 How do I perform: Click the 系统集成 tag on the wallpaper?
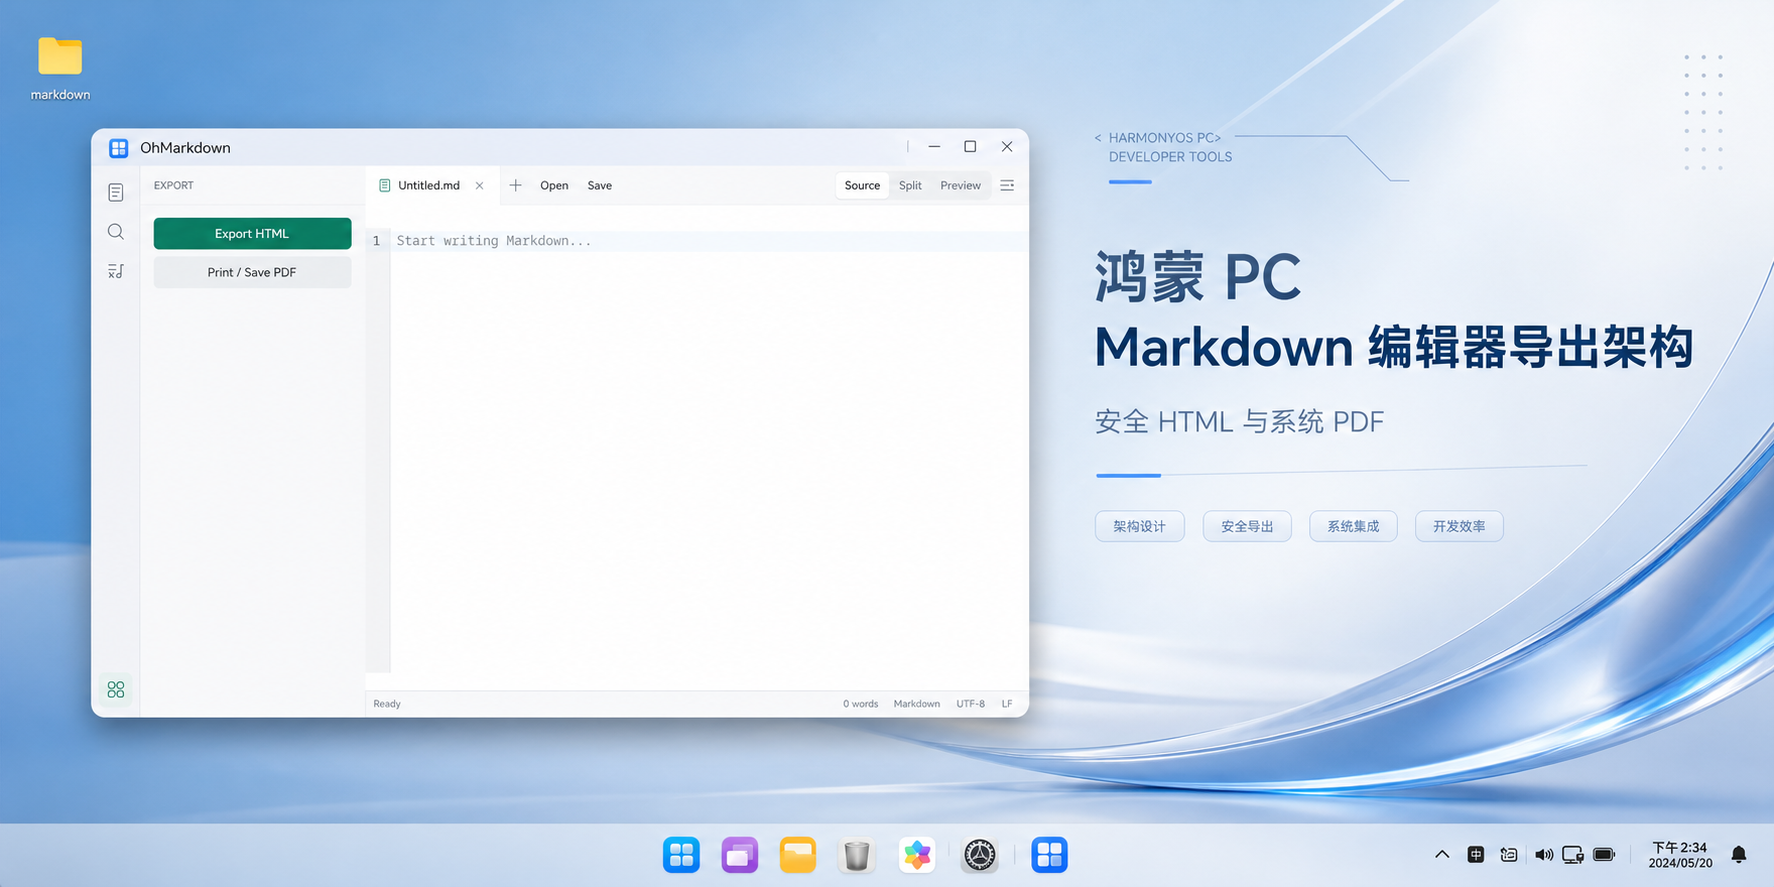1353,526
